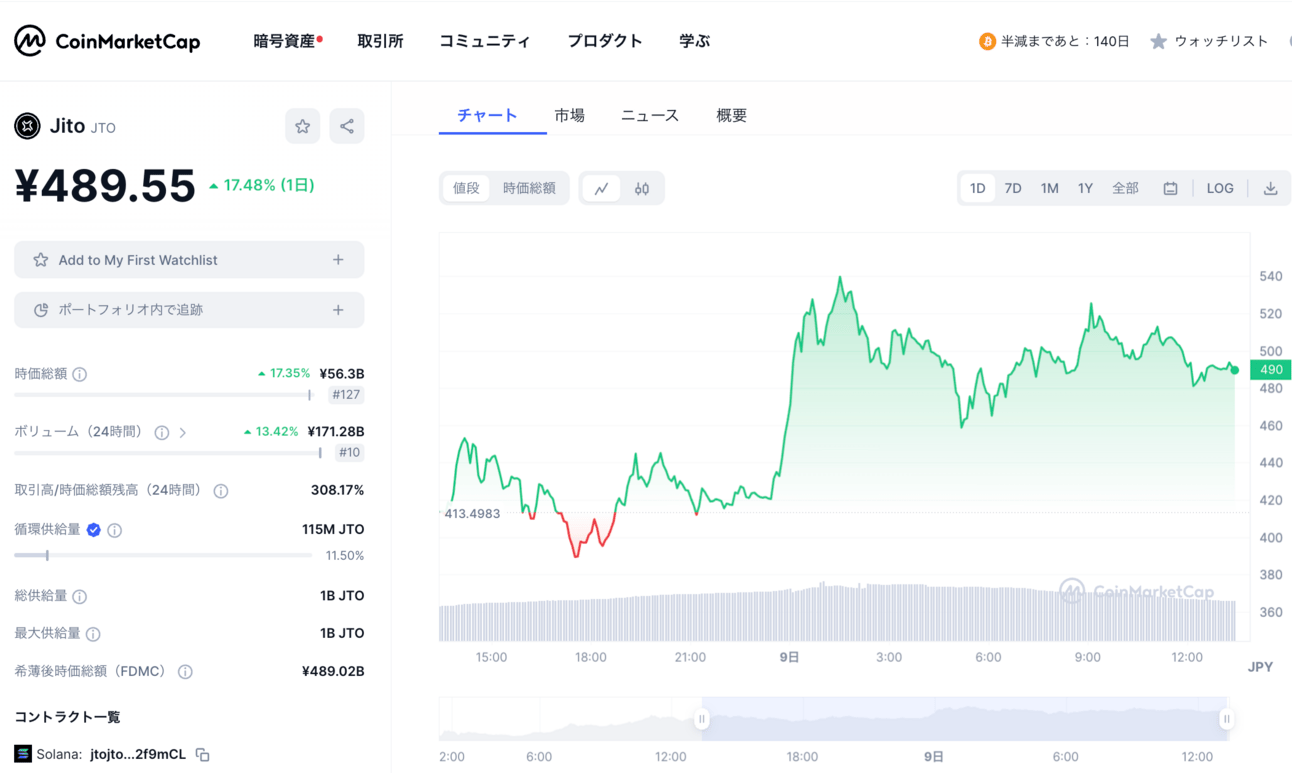Open the 取引所 menu
The height and width of the screenshot is (773, 1292).
(x=380, y=41)
